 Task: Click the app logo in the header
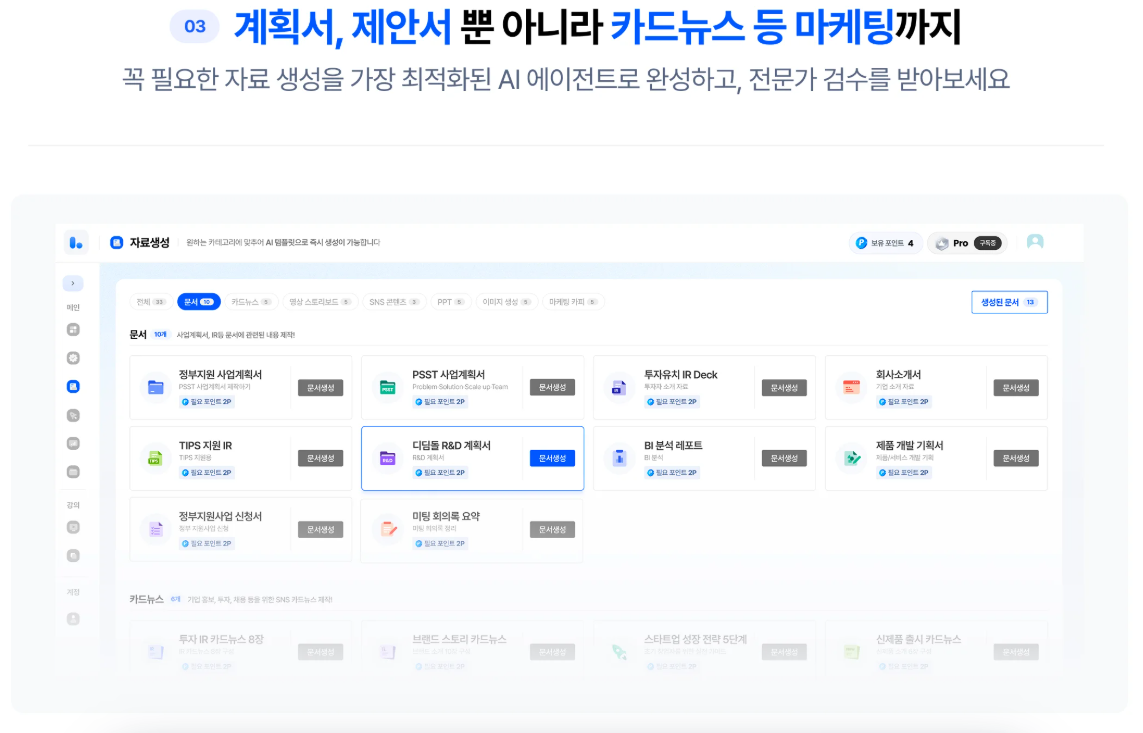76,243
